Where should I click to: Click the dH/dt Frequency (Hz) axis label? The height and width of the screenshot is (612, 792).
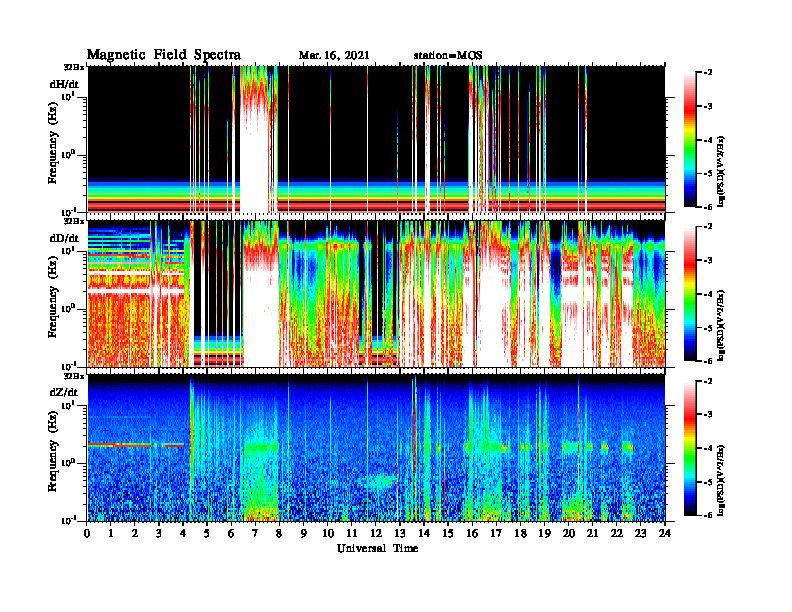(x=53, y=143)
